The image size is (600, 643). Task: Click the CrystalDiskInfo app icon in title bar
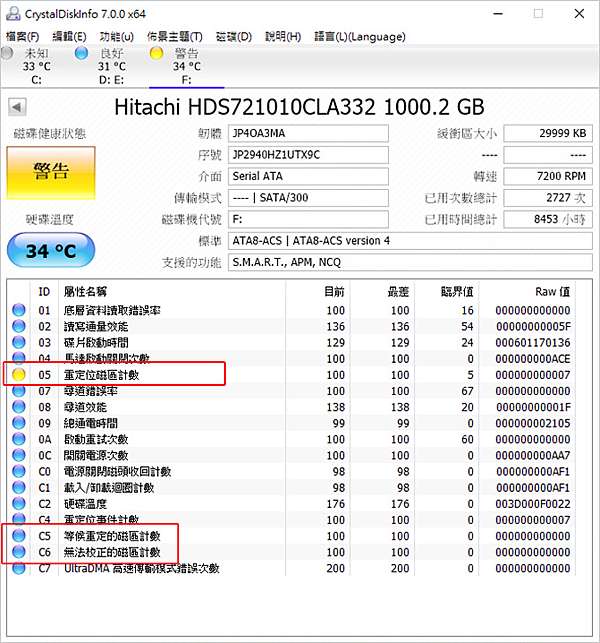[x=13, y=14]
